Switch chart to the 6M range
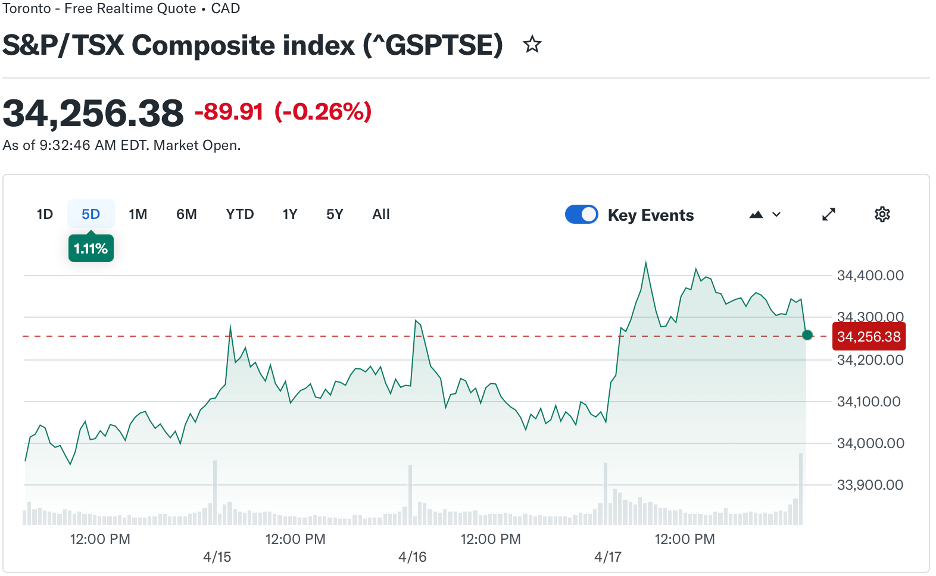 (x=186, y=214)
